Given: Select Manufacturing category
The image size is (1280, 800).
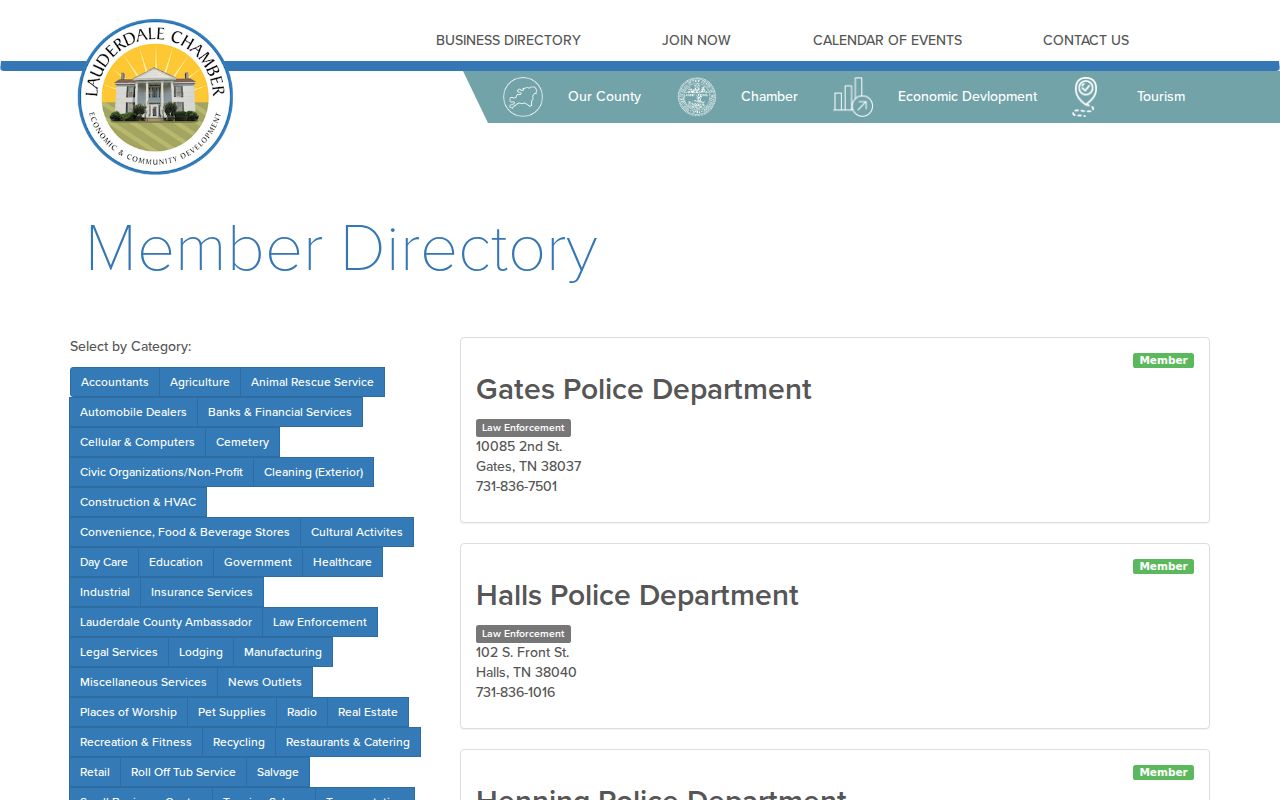Looking at the screenshot, I should click(x=283, y=652).
